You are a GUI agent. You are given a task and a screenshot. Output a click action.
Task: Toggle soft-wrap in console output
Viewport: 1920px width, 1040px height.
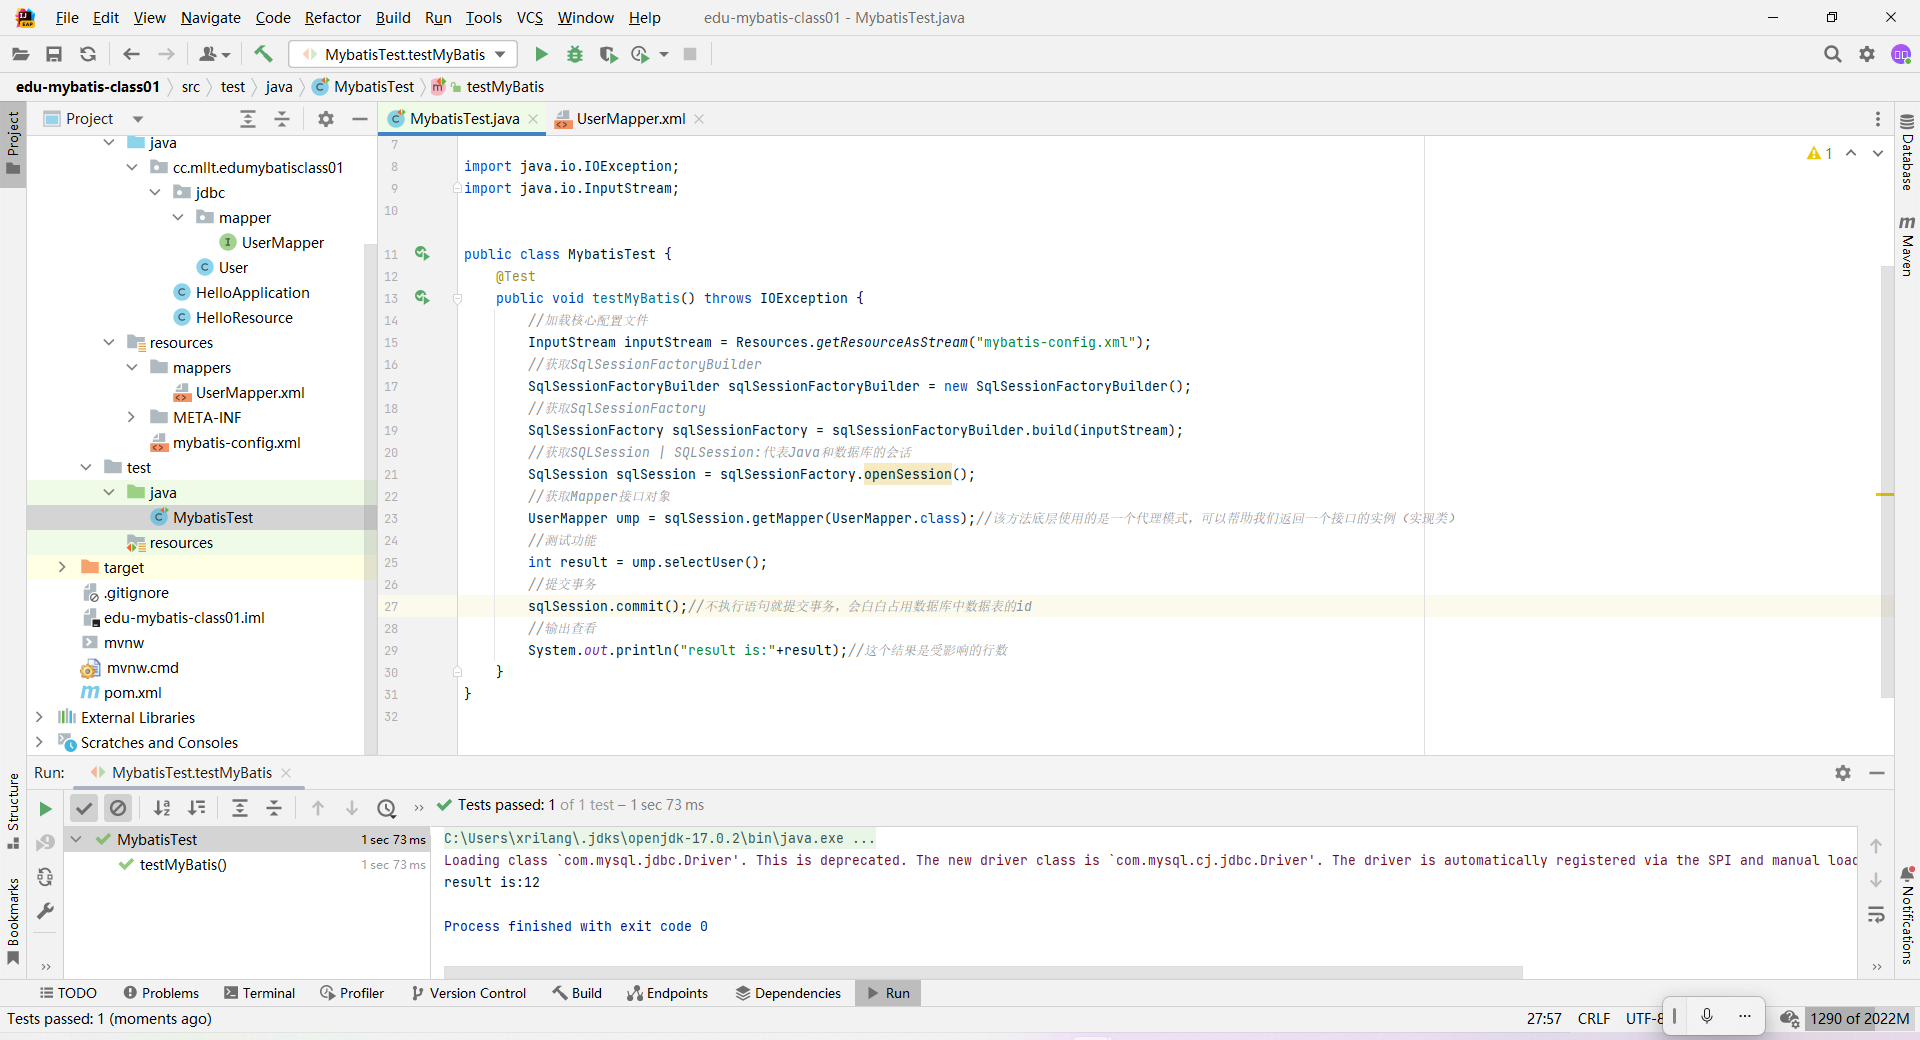(1876, 914)
